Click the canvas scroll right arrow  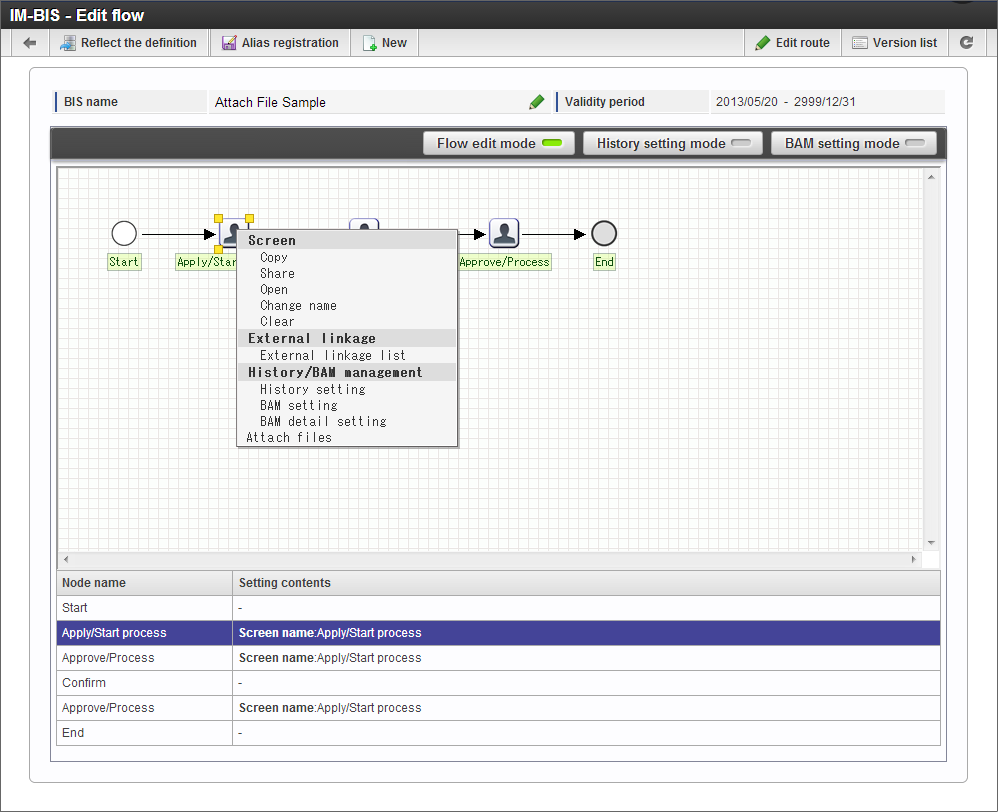coord(913,559)
